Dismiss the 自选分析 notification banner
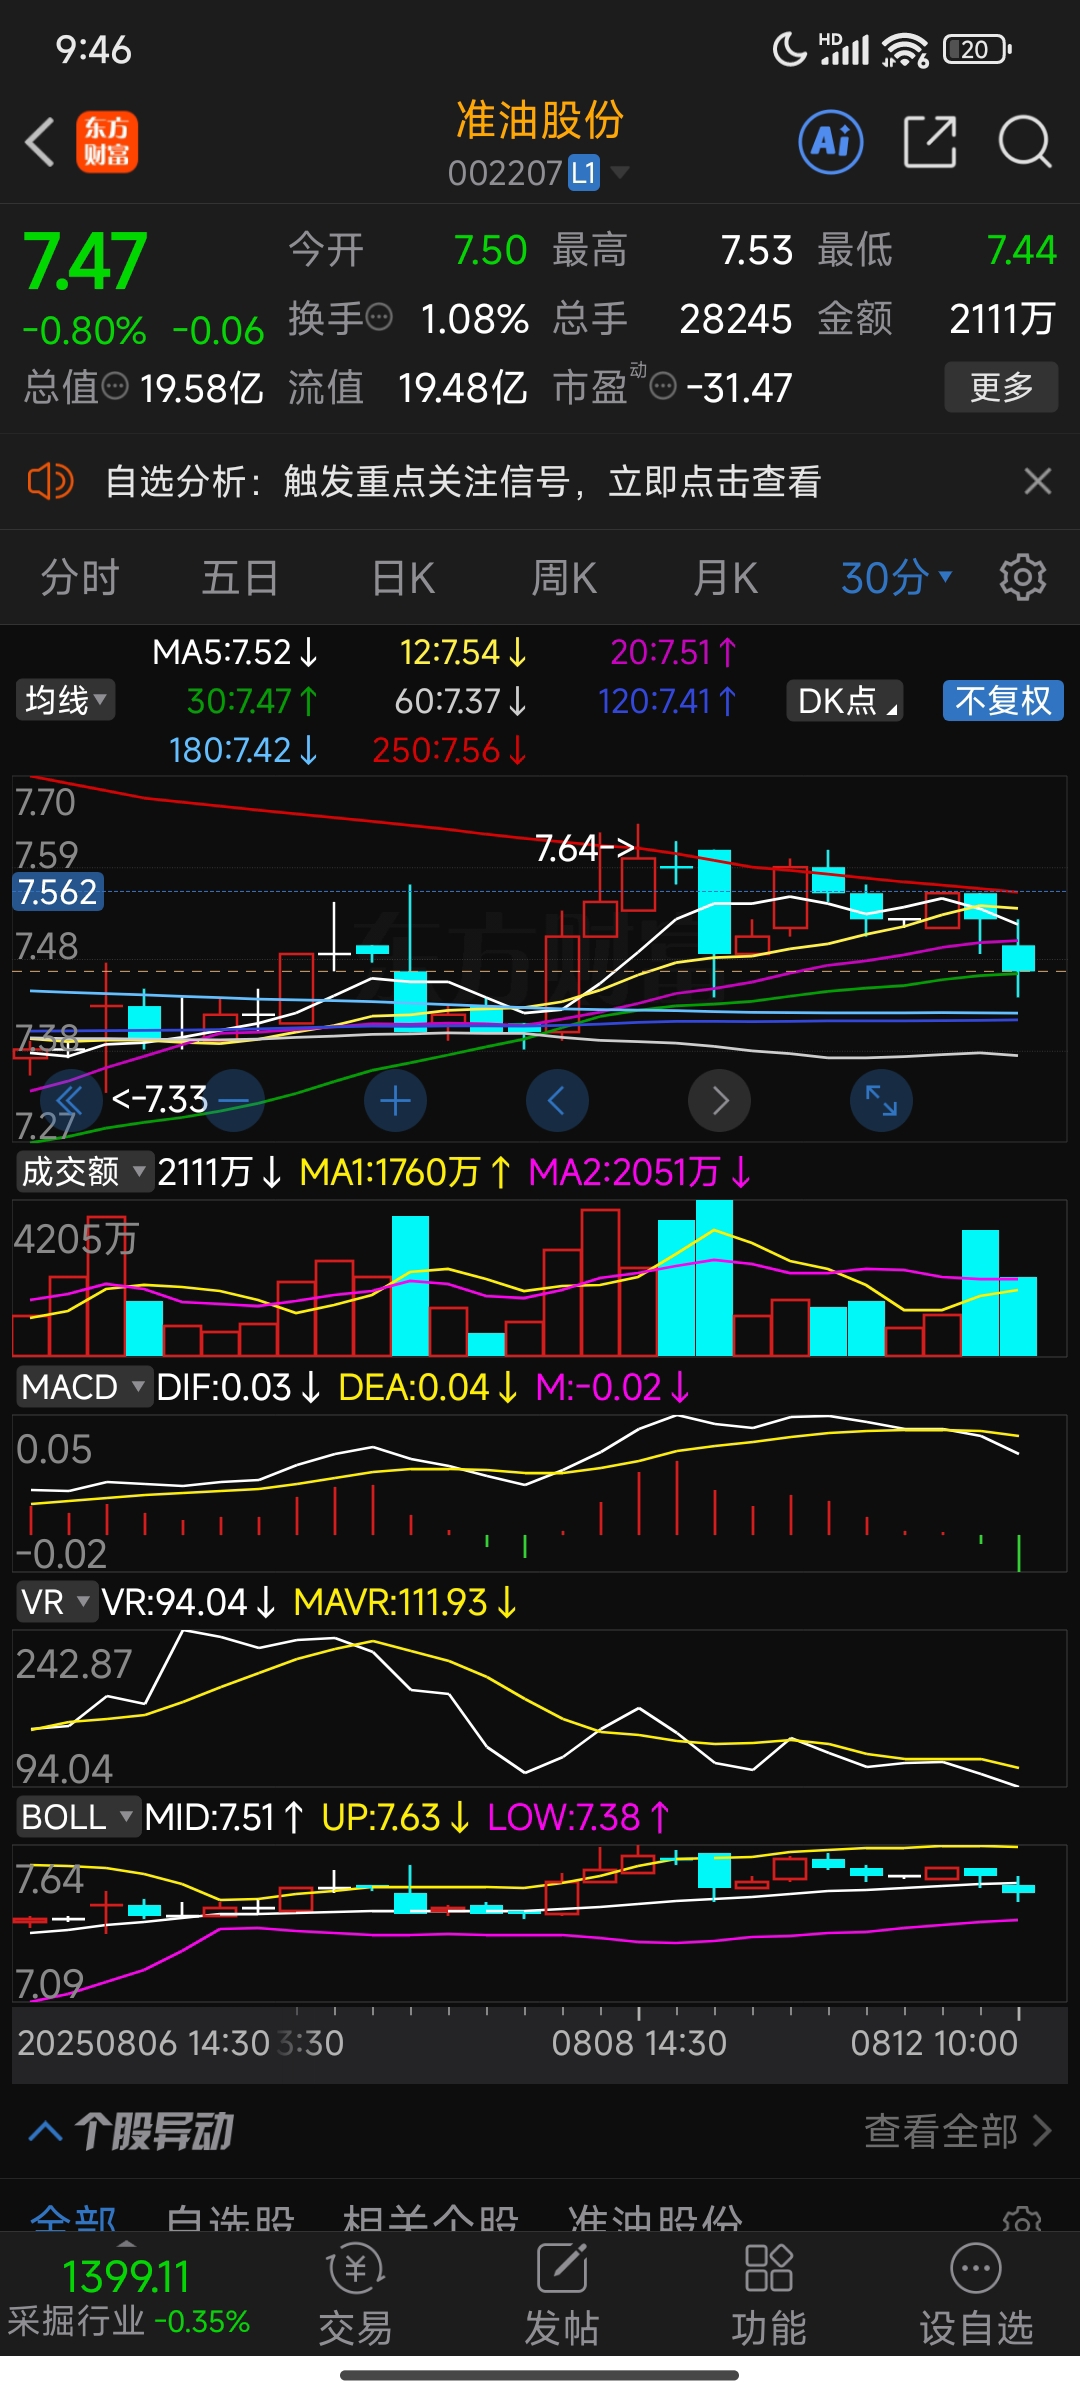Viewport: 1080px width, 2400px height. [1038, 482]
